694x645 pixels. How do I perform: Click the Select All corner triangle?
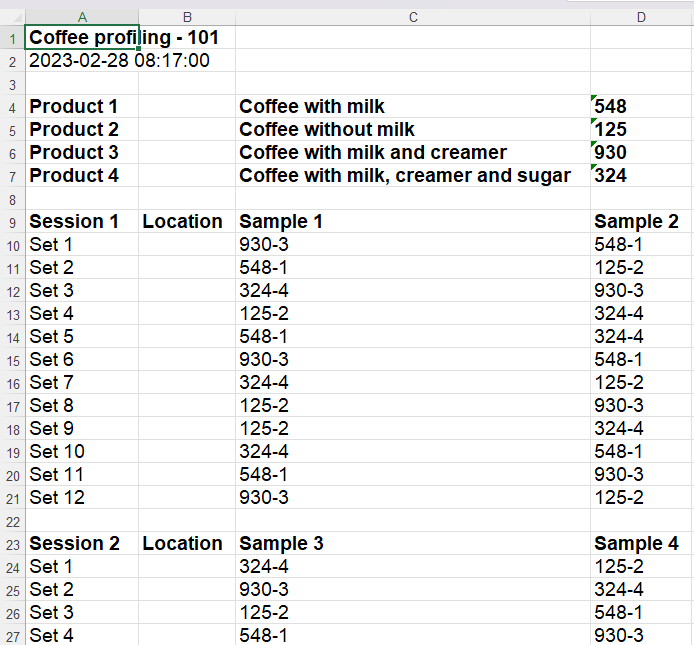coord(12,17)
